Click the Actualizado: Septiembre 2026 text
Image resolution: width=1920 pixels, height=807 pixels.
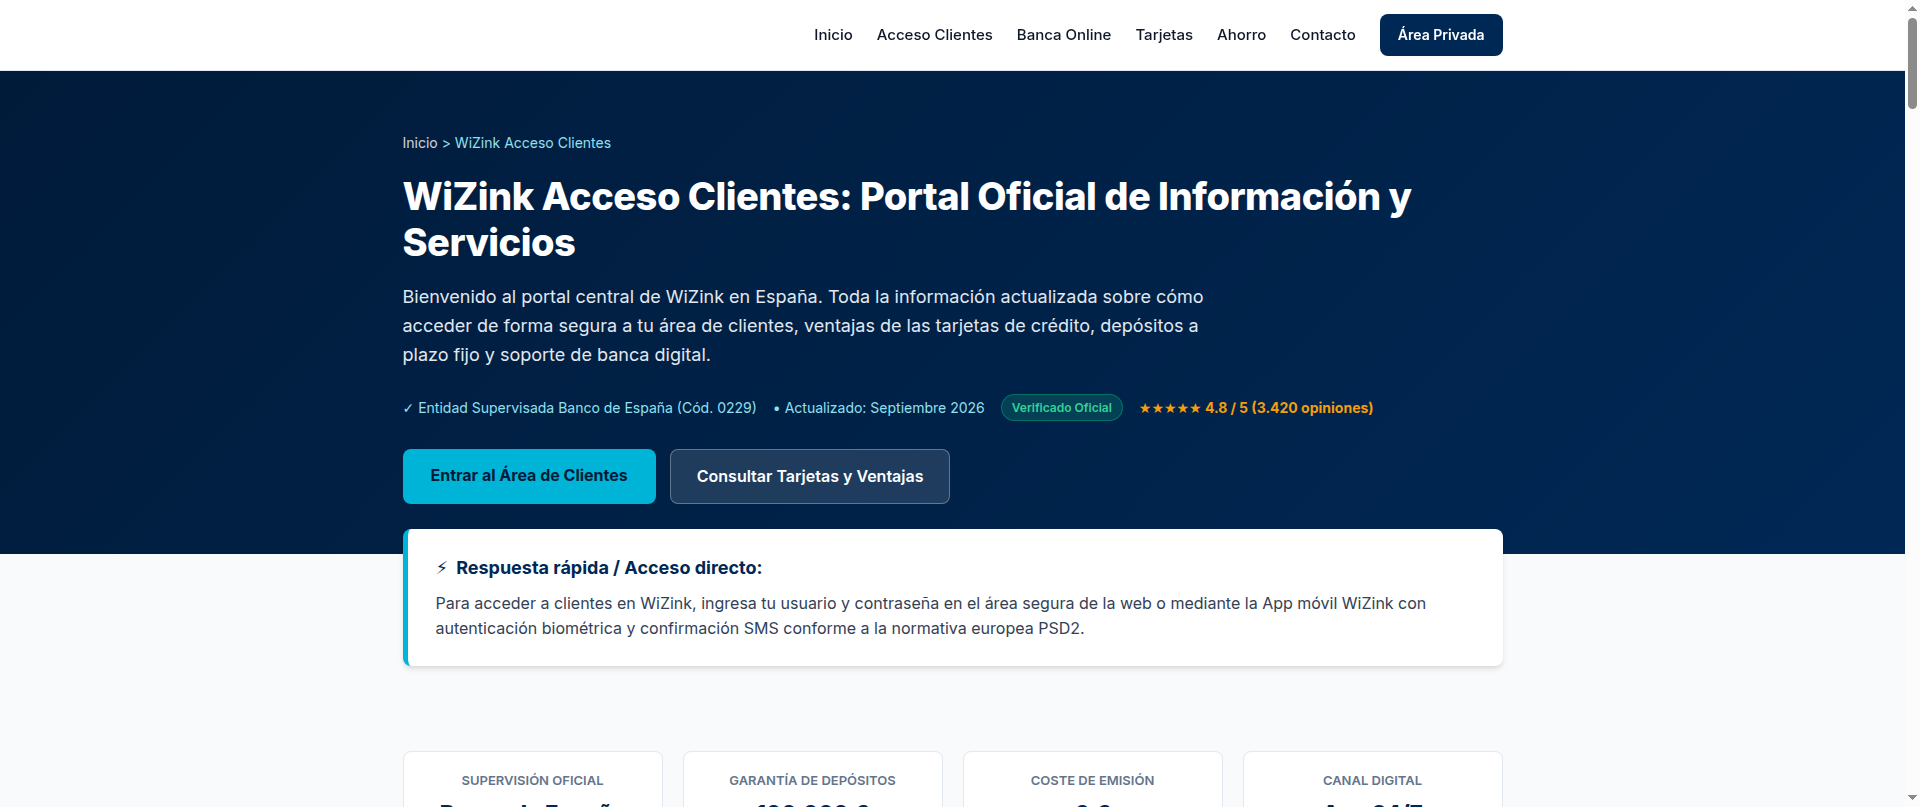(x=879, y=408)
